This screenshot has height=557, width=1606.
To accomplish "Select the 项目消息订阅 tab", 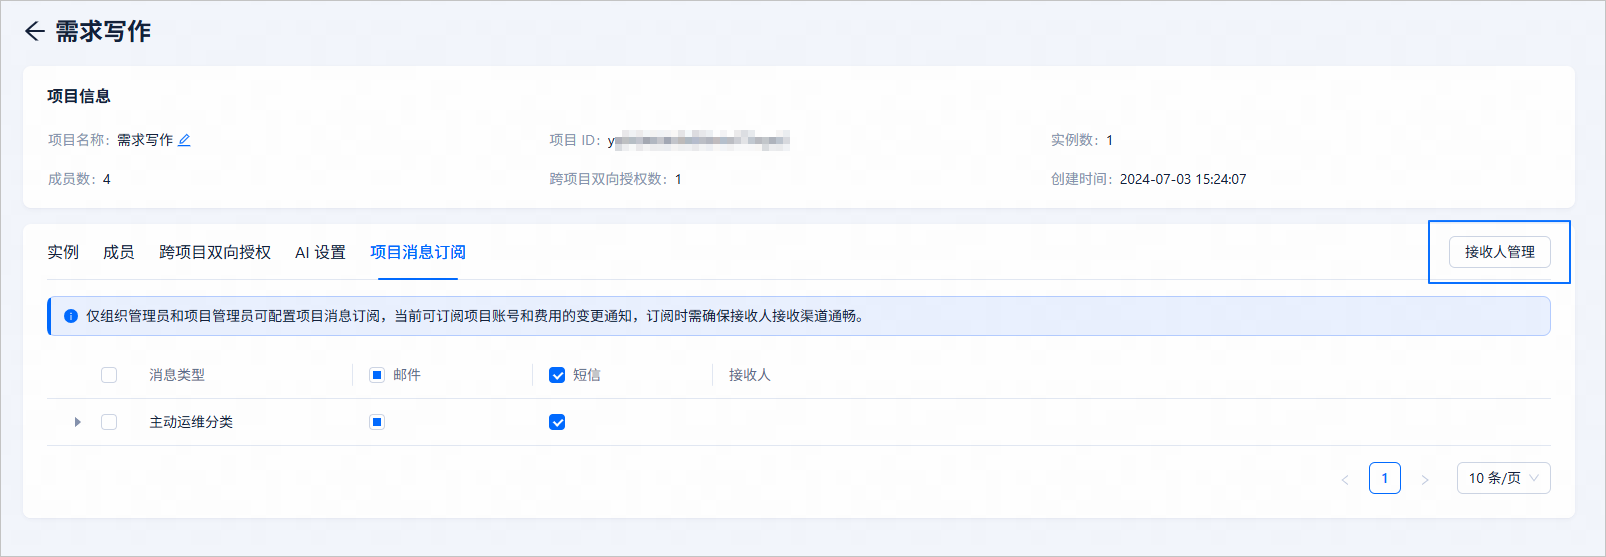I will [418, 252].
